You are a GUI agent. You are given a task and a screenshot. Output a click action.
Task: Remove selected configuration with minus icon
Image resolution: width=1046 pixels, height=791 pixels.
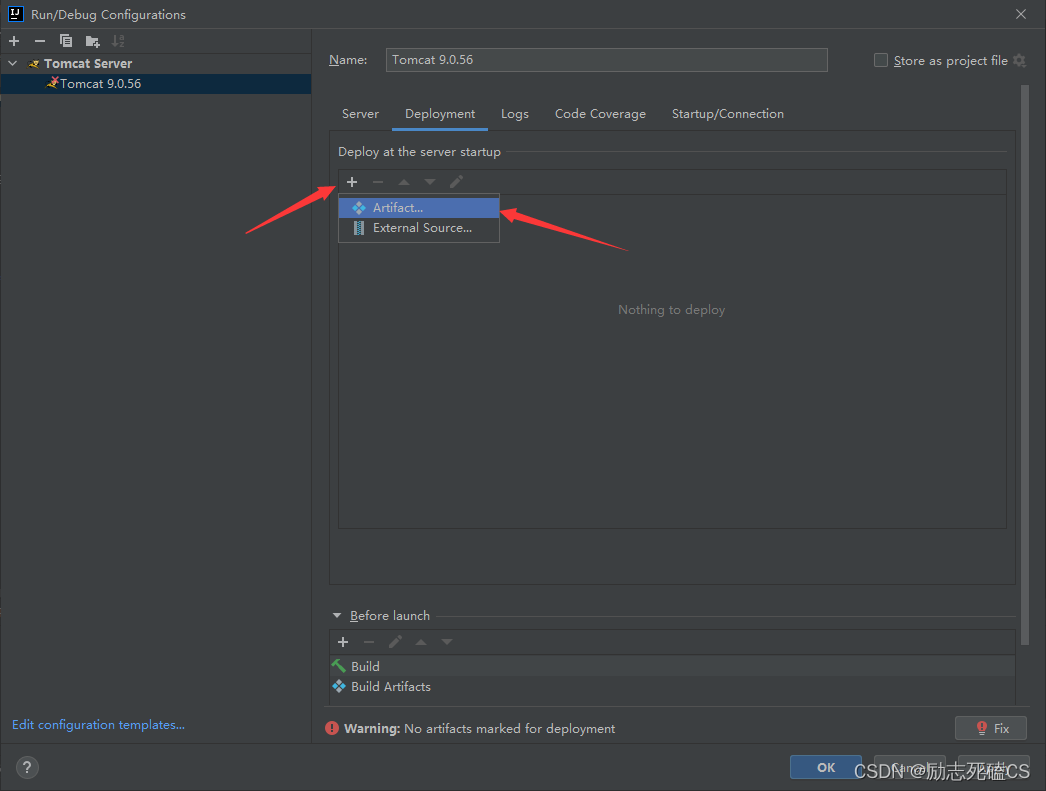click(39, 41)
